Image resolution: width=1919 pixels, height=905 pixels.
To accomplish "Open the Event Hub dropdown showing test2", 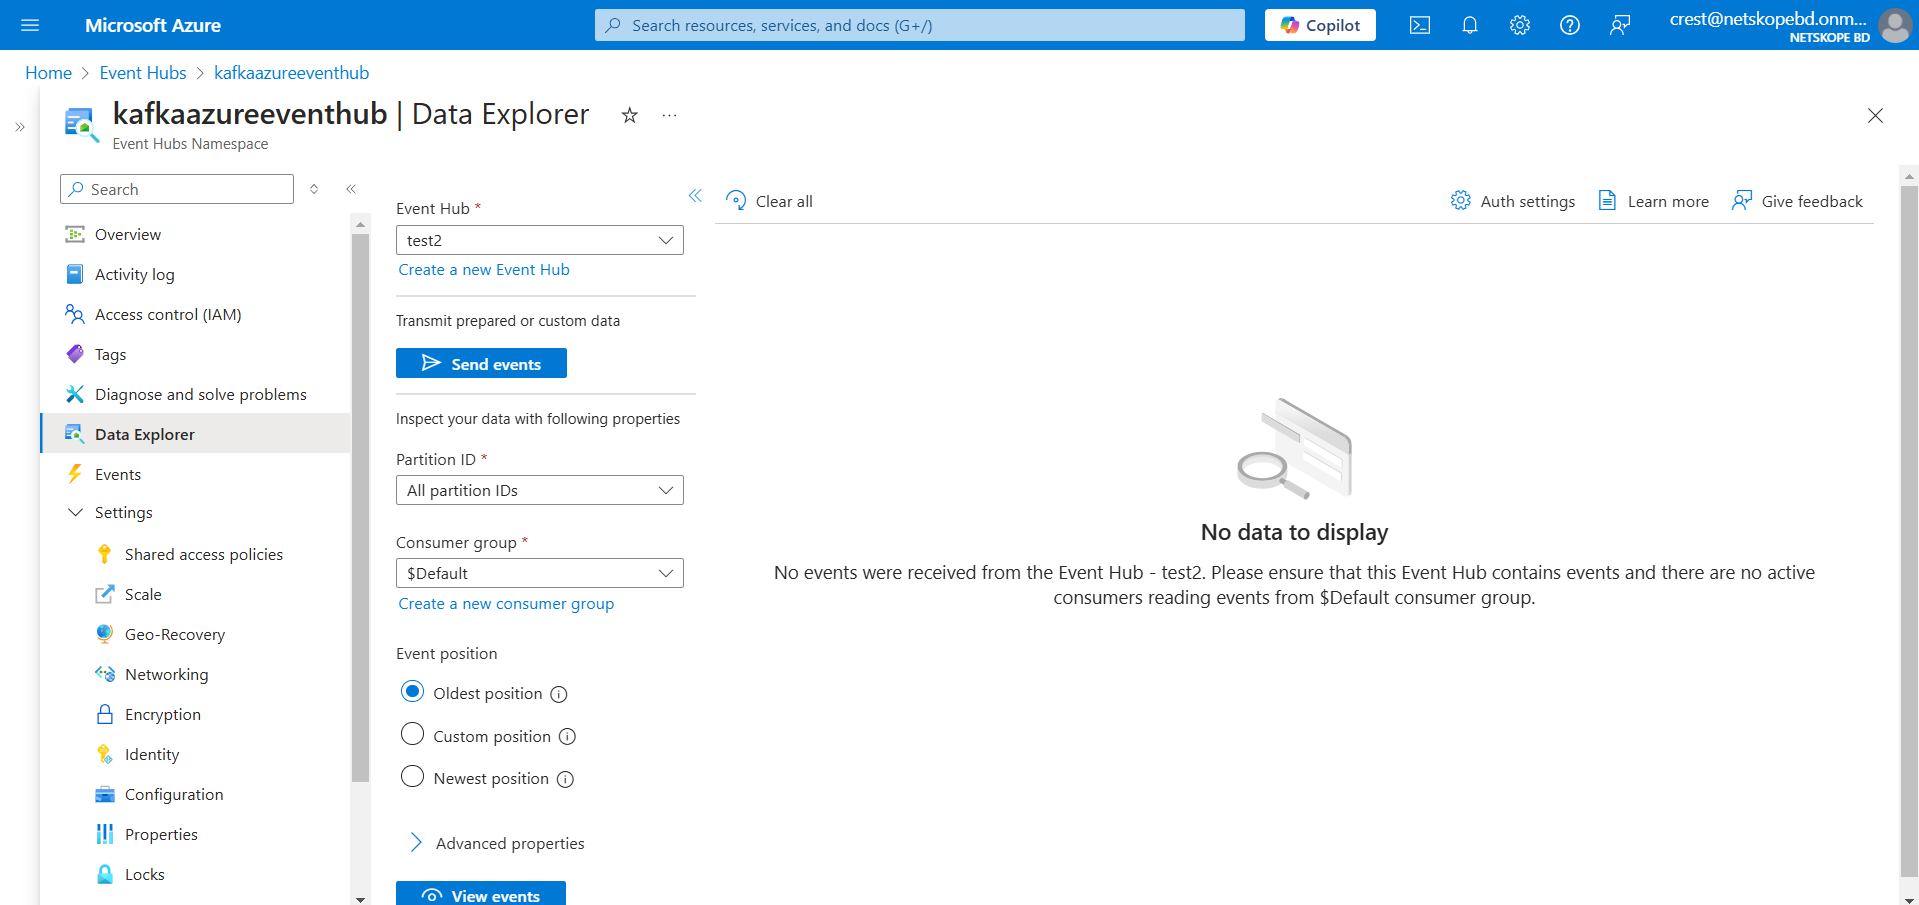I will [x=540, y=240].
